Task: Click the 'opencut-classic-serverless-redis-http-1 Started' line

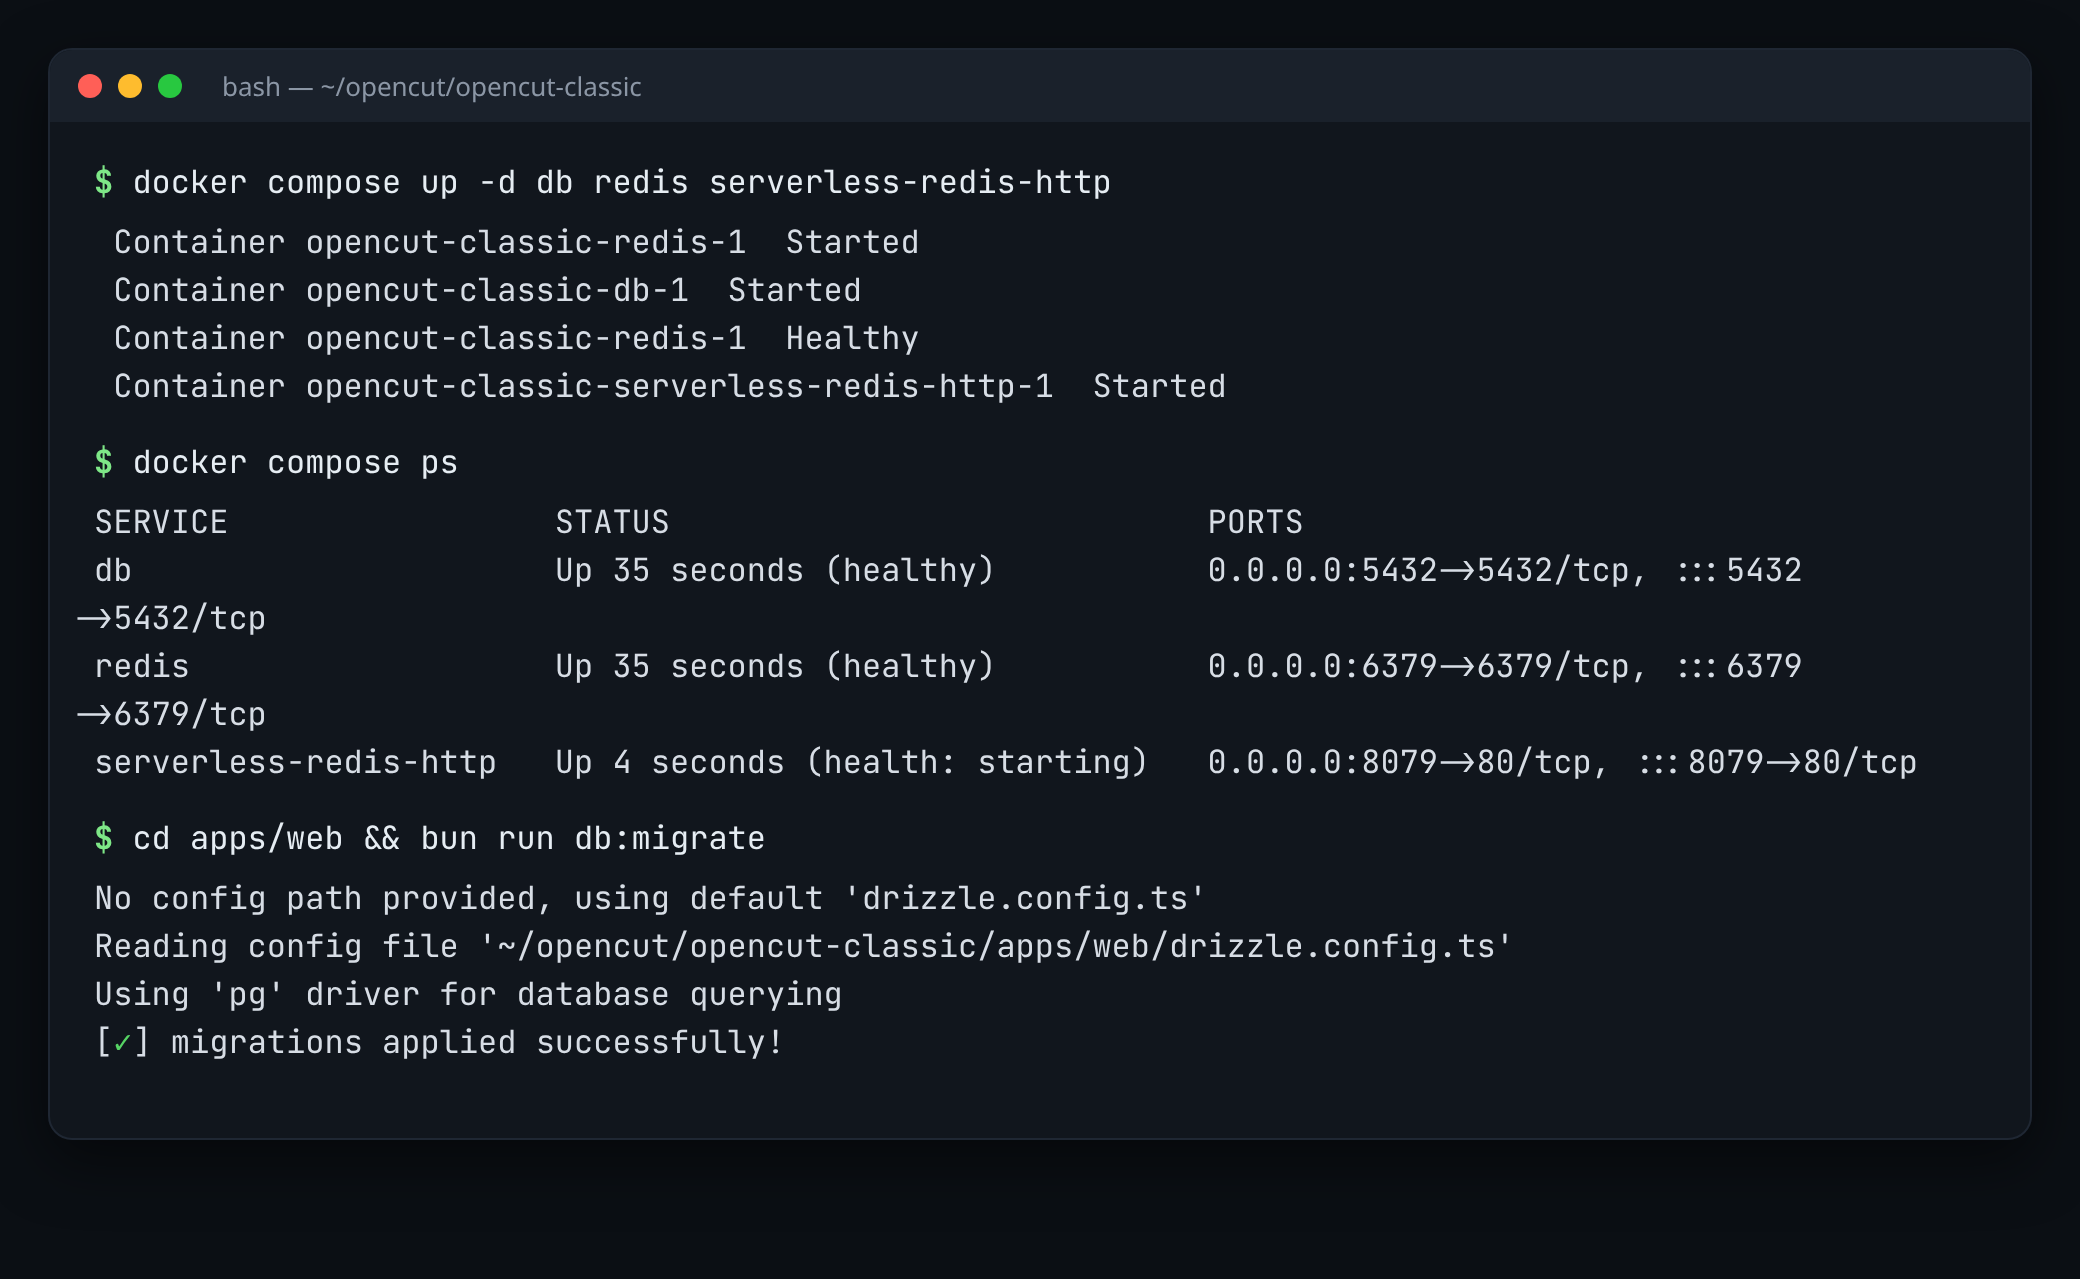Action: pos(670,386)
